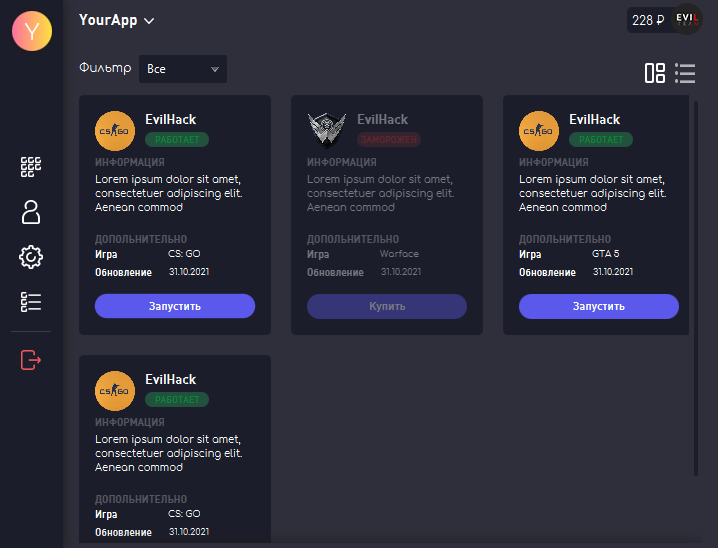The height and width of the screenshot is (548, 718).
Task: Open the checklist sidebar icon
Action: [31, 302]
